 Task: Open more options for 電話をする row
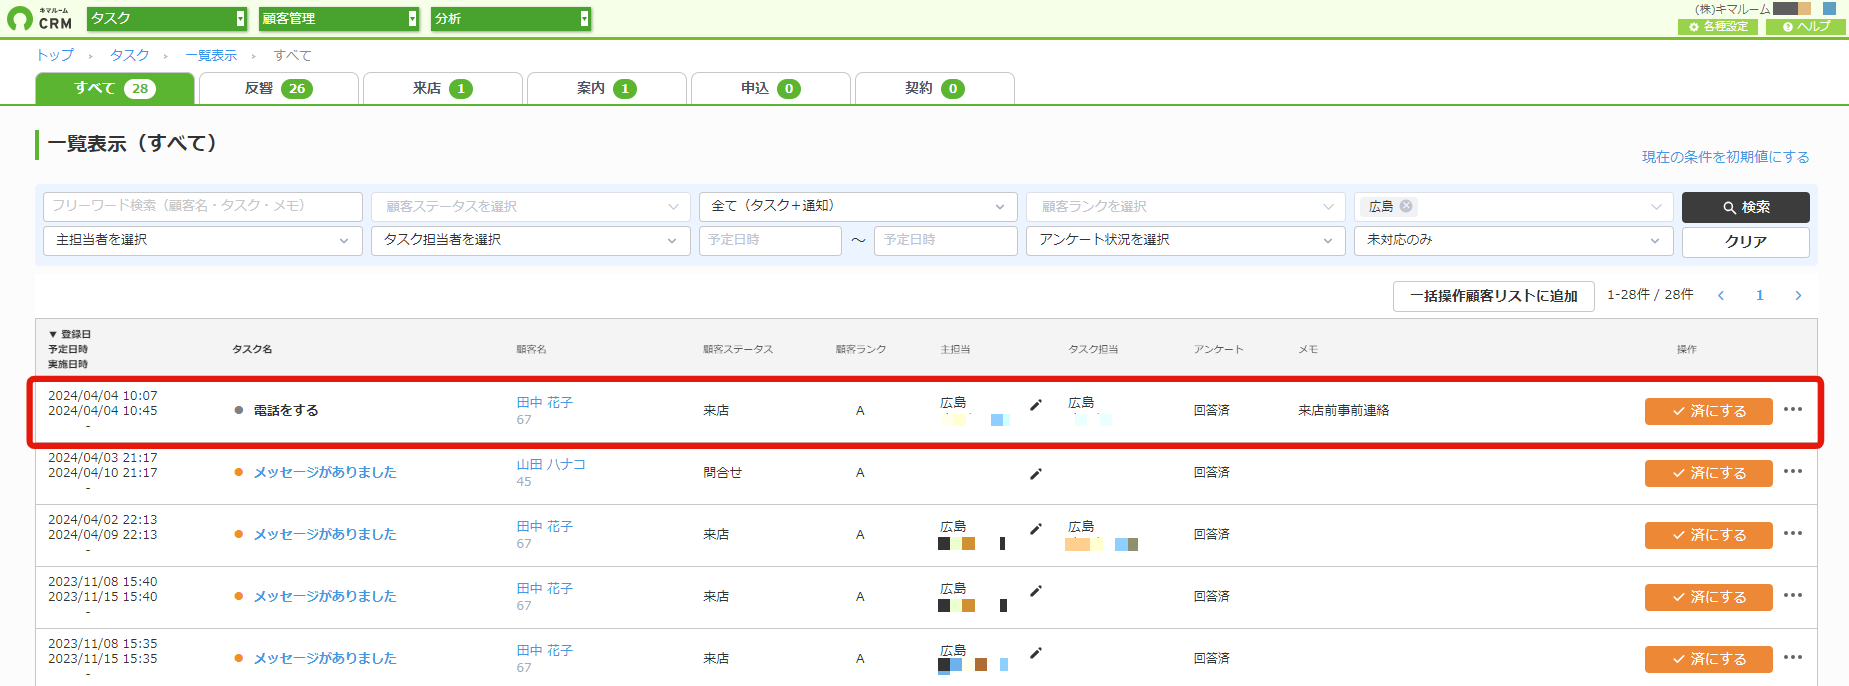point(1793,409)
